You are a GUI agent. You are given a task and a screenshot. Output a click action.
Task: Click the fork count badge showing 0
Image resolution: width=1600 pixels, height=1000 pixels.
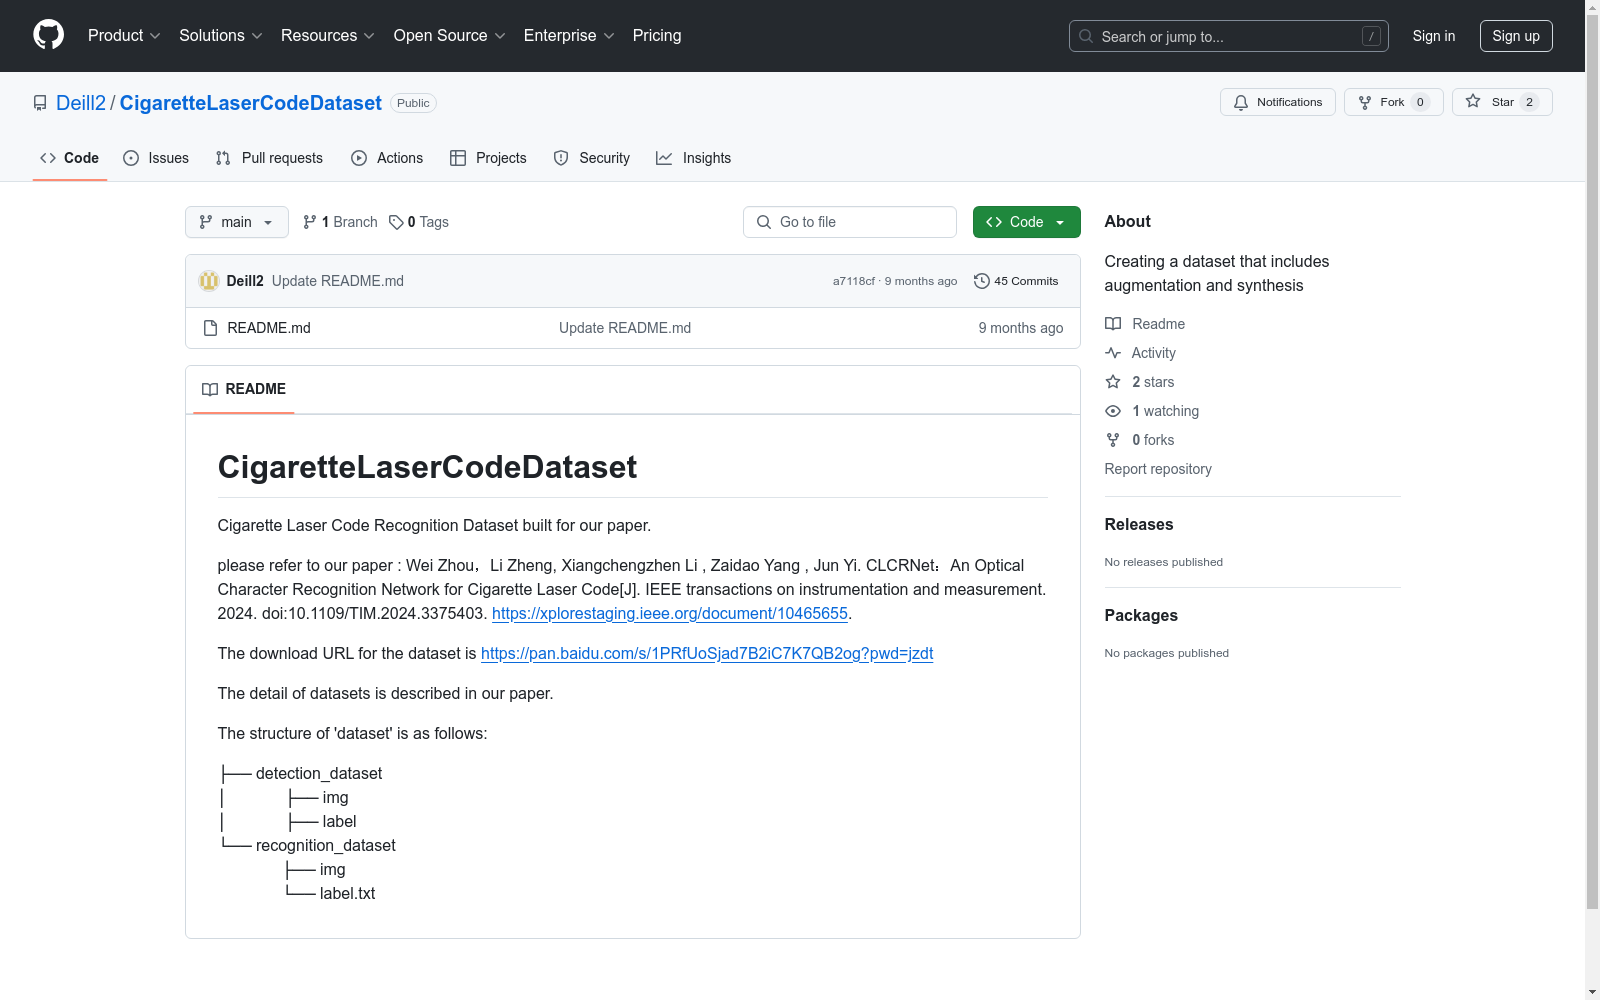tap(1420, 102)
